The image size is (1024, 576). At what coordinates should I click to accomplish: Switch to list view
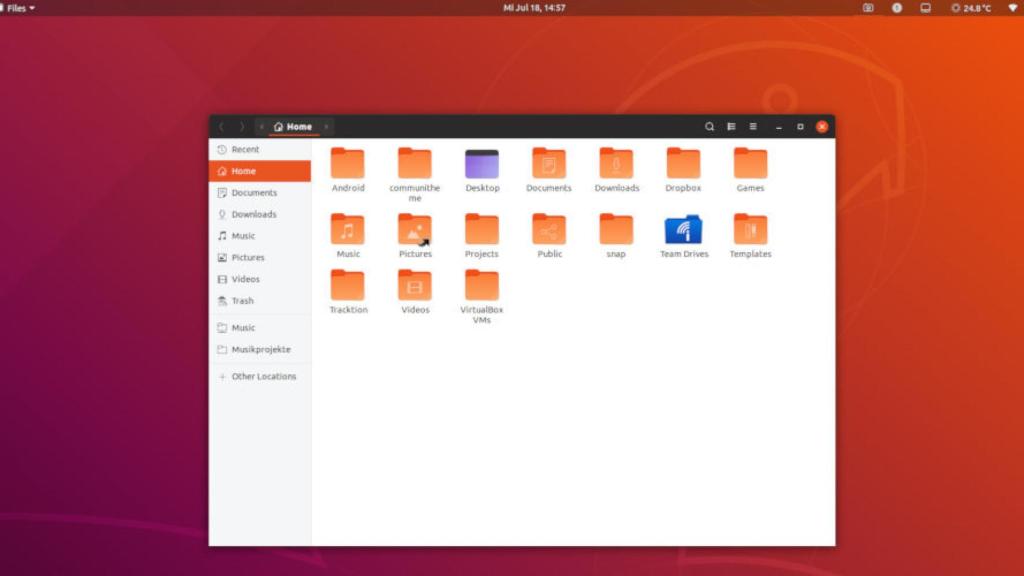pos(731,127)
